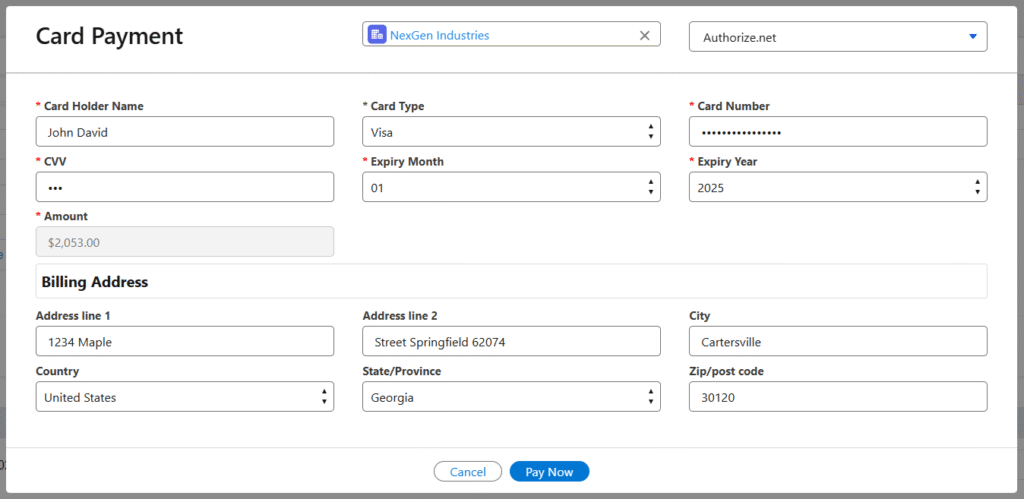Screen dimensions: 1024x499
Task: Open the Authorize.net payment gateway dropdown
Action: [837, 37]
